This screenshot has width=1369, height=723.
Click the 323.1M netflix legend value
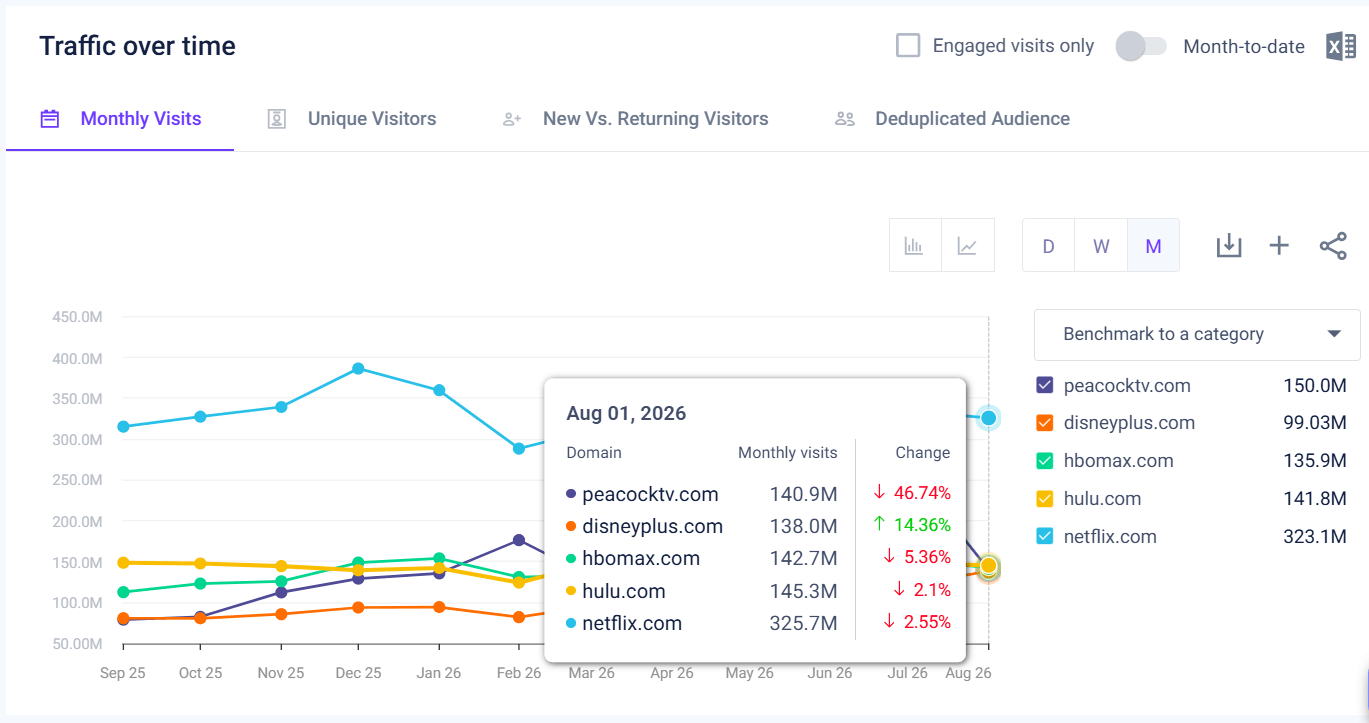(x=1314, y=536)
